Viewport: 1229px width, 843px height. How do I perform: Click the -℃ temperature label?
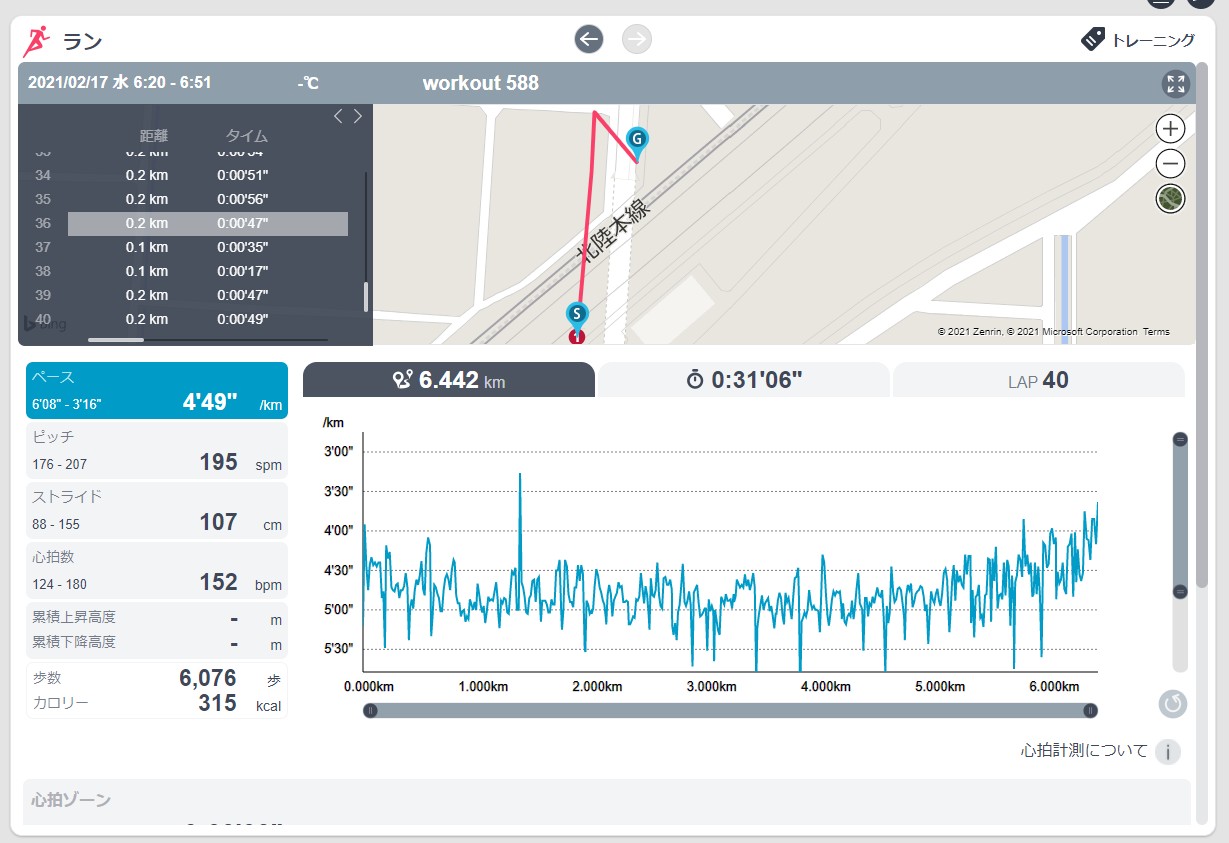[x=308, y=83]
